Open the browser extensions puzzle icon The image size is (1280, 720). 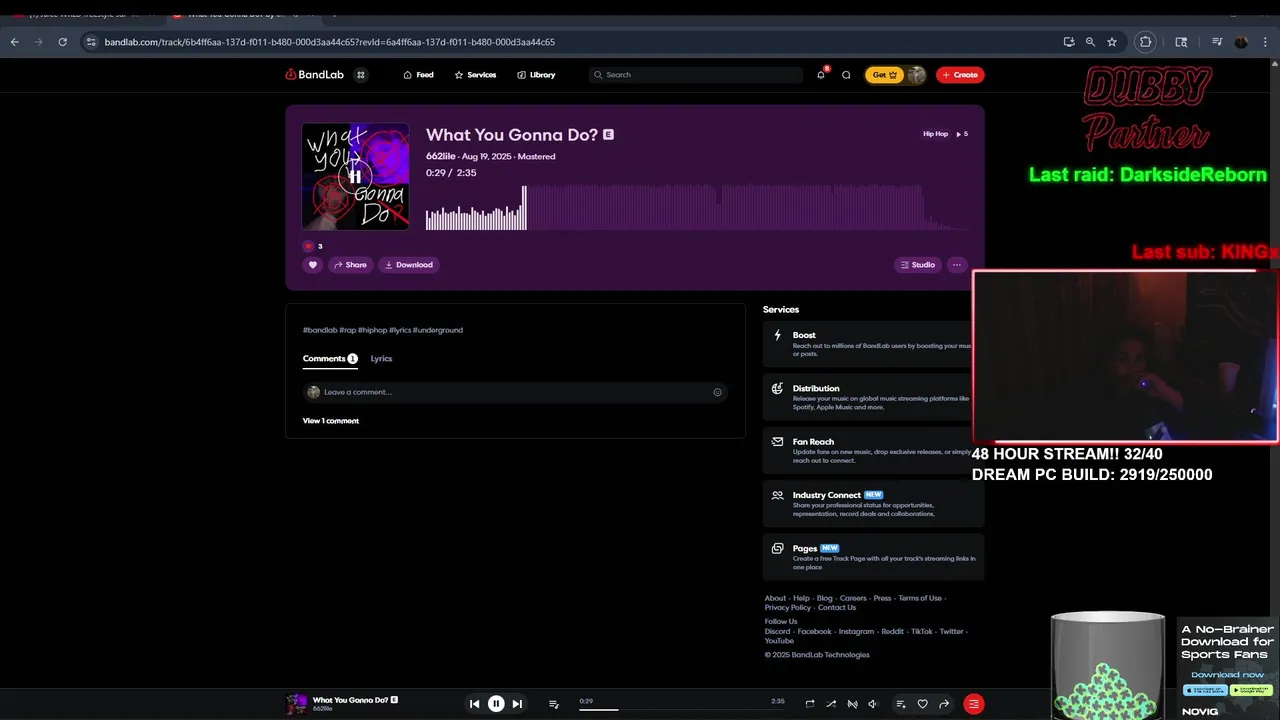(x=1146, y=42)
